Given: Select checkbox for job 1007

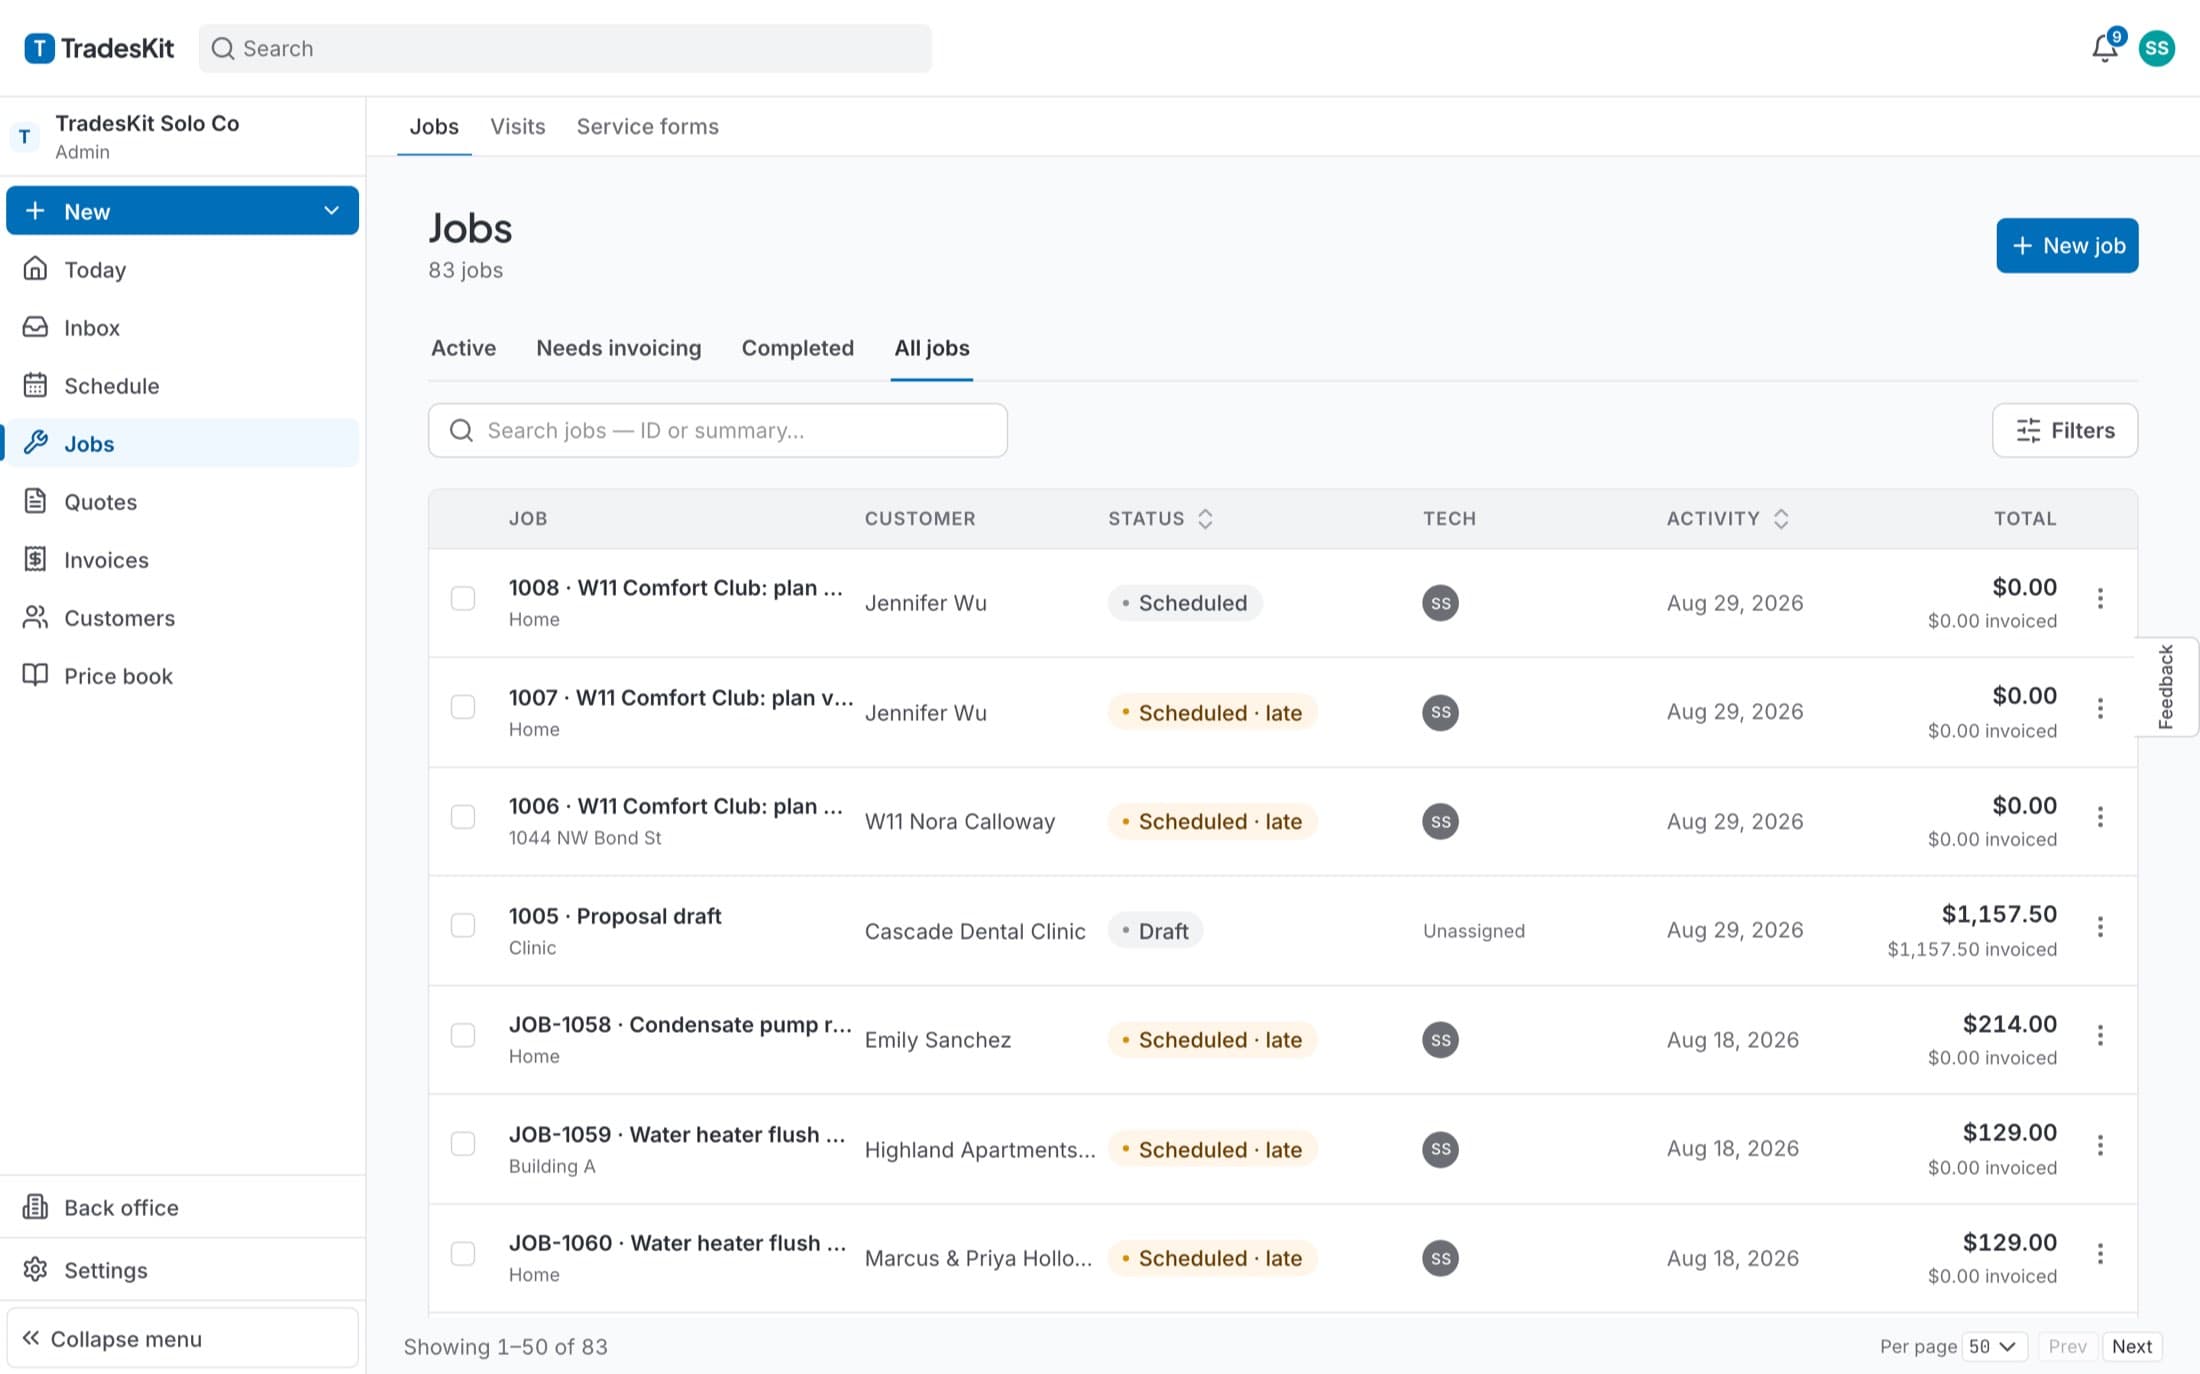Looking at the screenshot, I should coord(463,708).
